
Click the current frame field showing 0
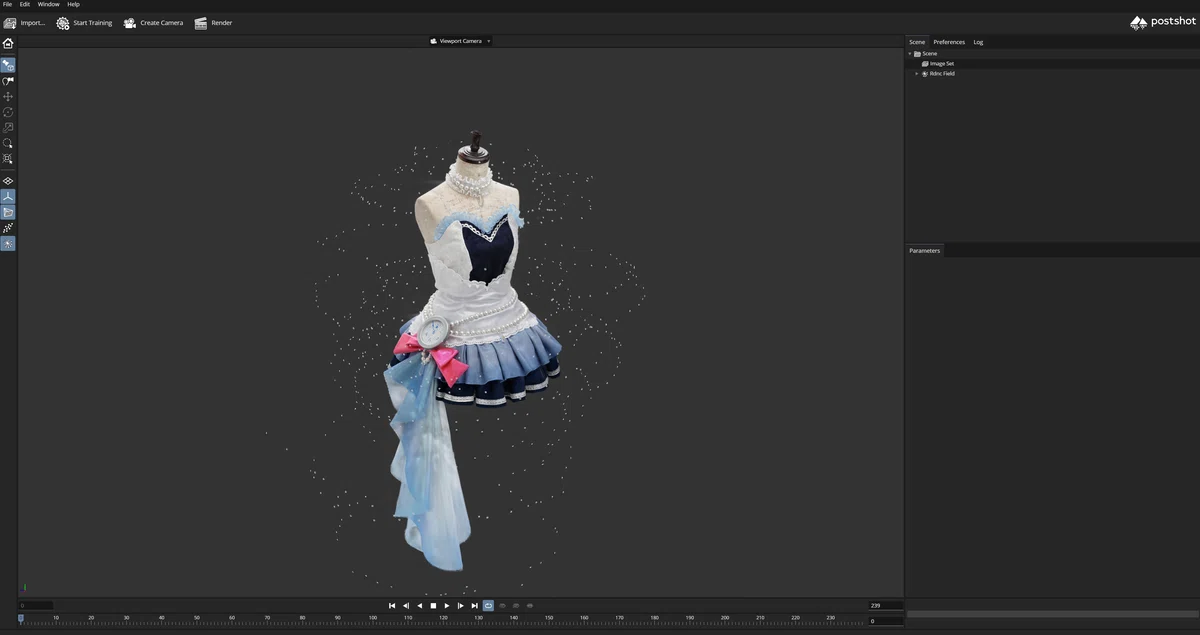coord(885,621)
